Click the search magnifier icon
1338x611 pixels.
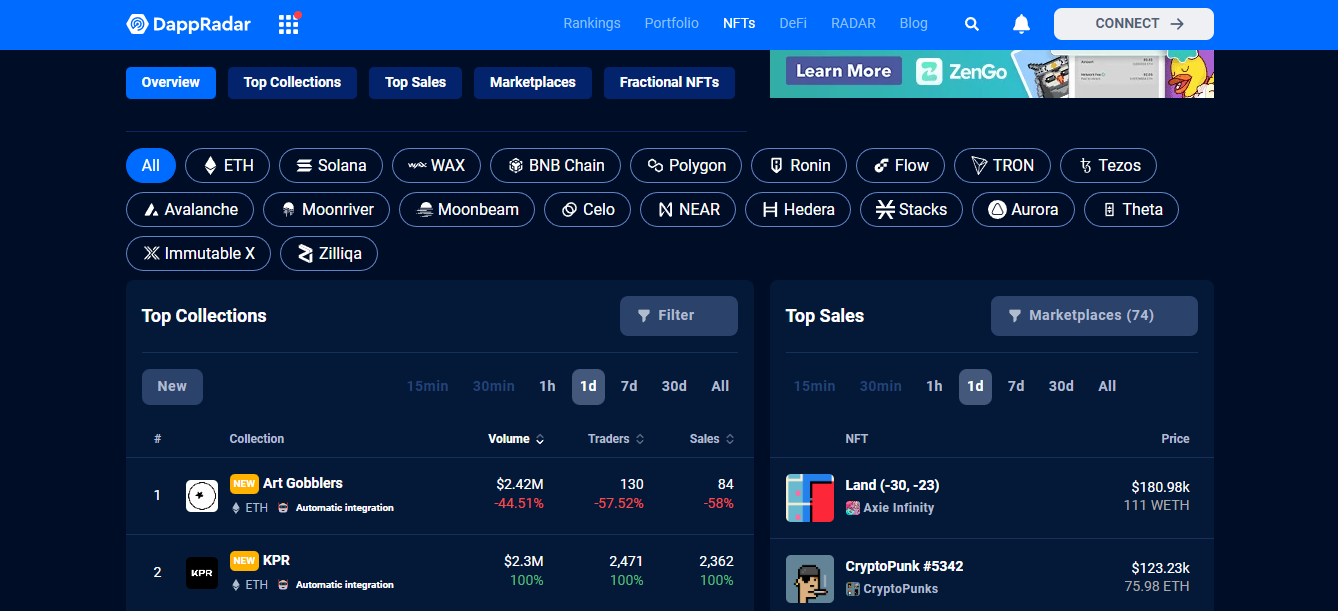(x=972, y=24)
